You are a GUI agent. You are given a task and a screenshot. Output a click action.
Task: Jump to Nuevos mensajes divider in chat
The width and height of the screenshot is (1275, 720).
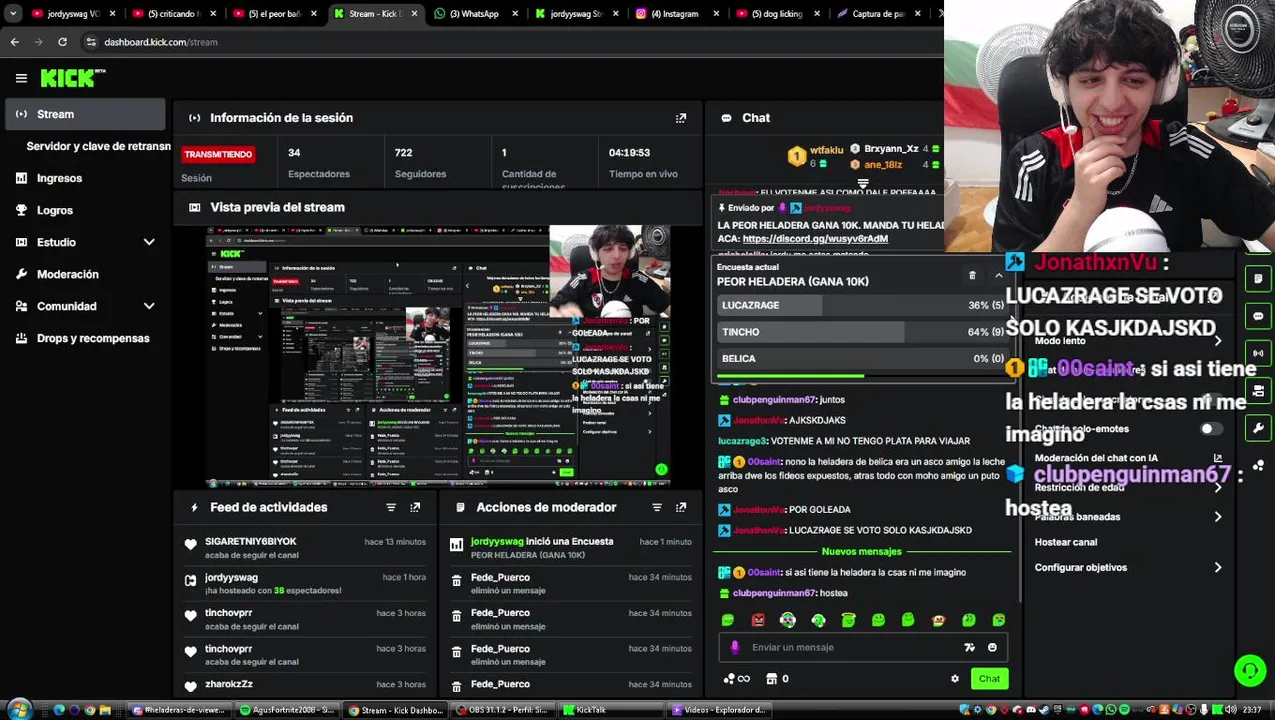(x=861, y=551)
